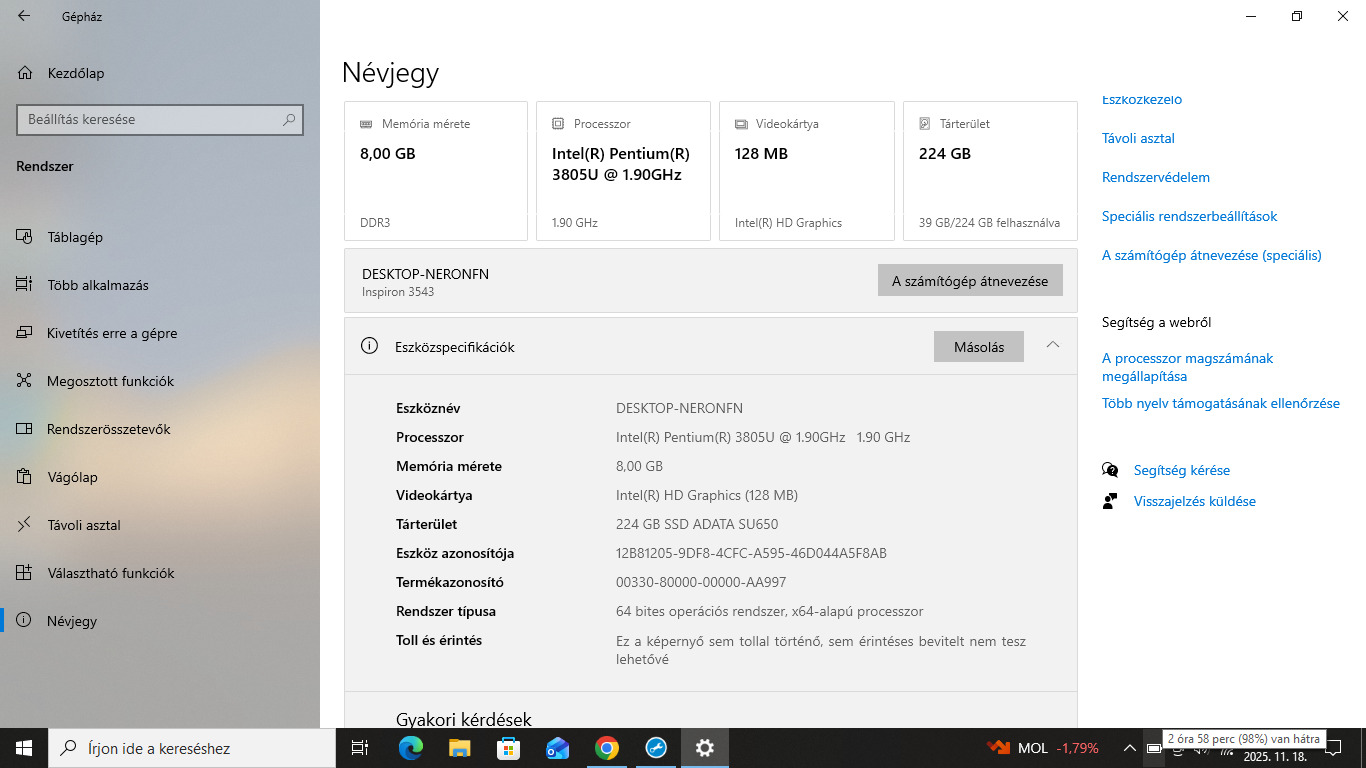Click the taskbar search box
The height and width of the screenshot is (768, 1366).
pos(192,748)
